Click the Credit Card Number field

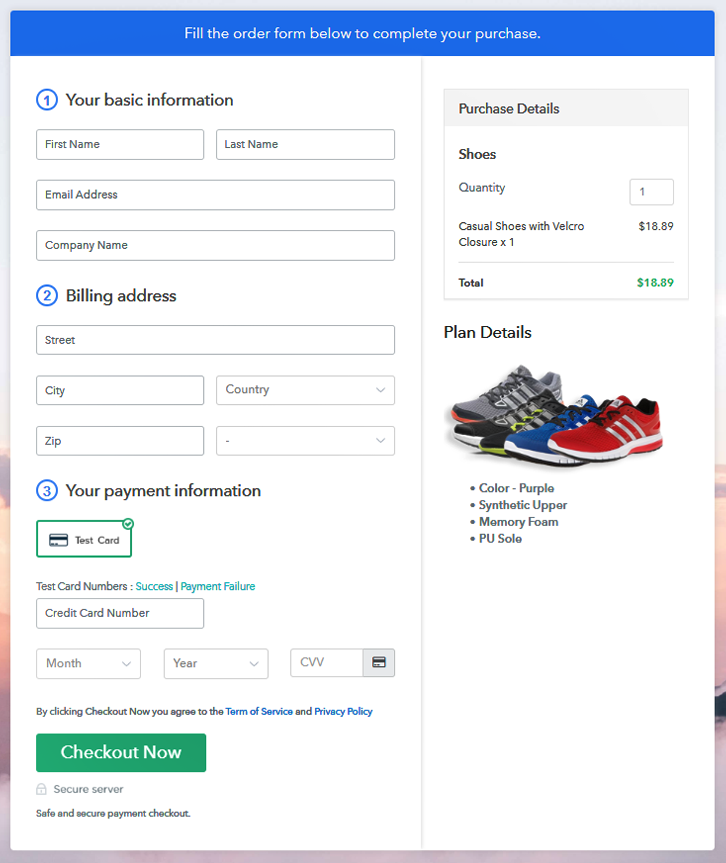[x=120, y=613]
